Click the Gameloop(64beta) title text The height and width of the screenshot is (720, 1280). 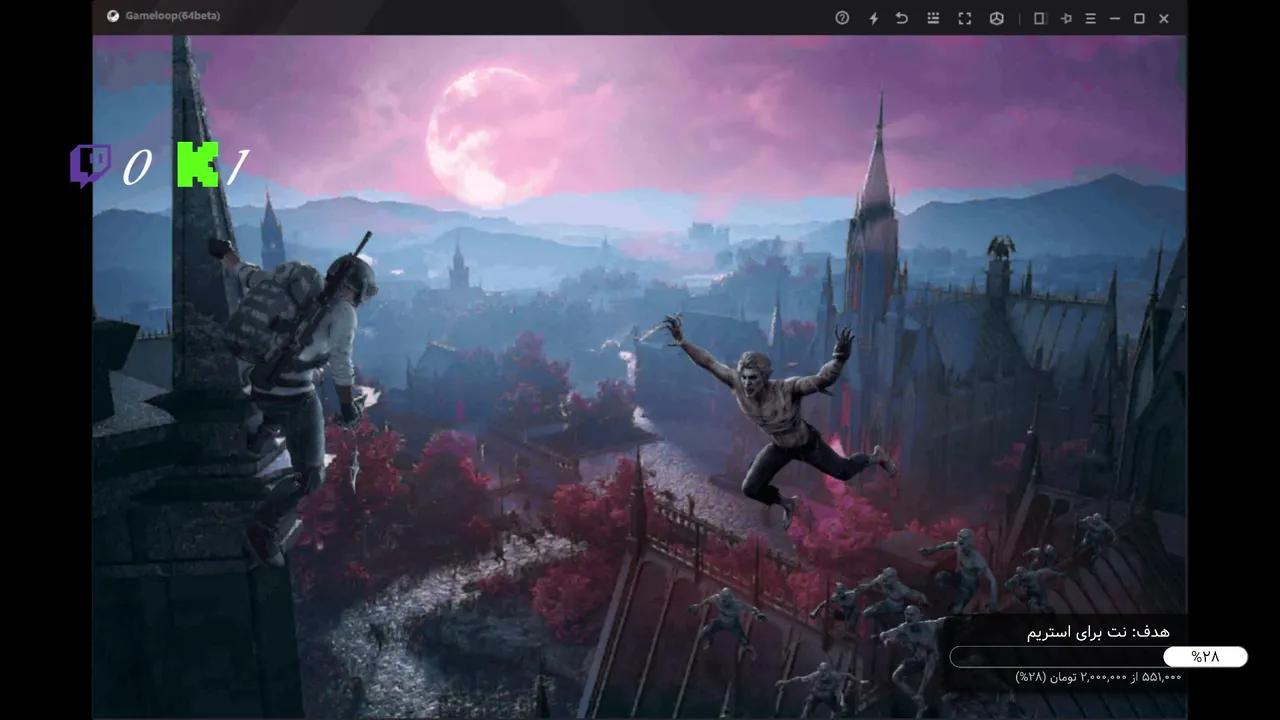click(173, 16)
